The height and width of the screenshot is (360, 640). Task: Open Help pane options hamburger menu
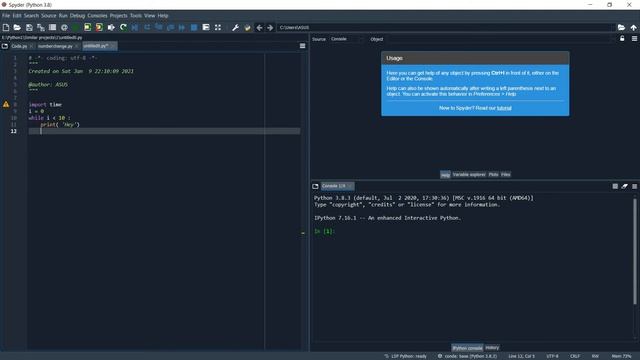634,38
